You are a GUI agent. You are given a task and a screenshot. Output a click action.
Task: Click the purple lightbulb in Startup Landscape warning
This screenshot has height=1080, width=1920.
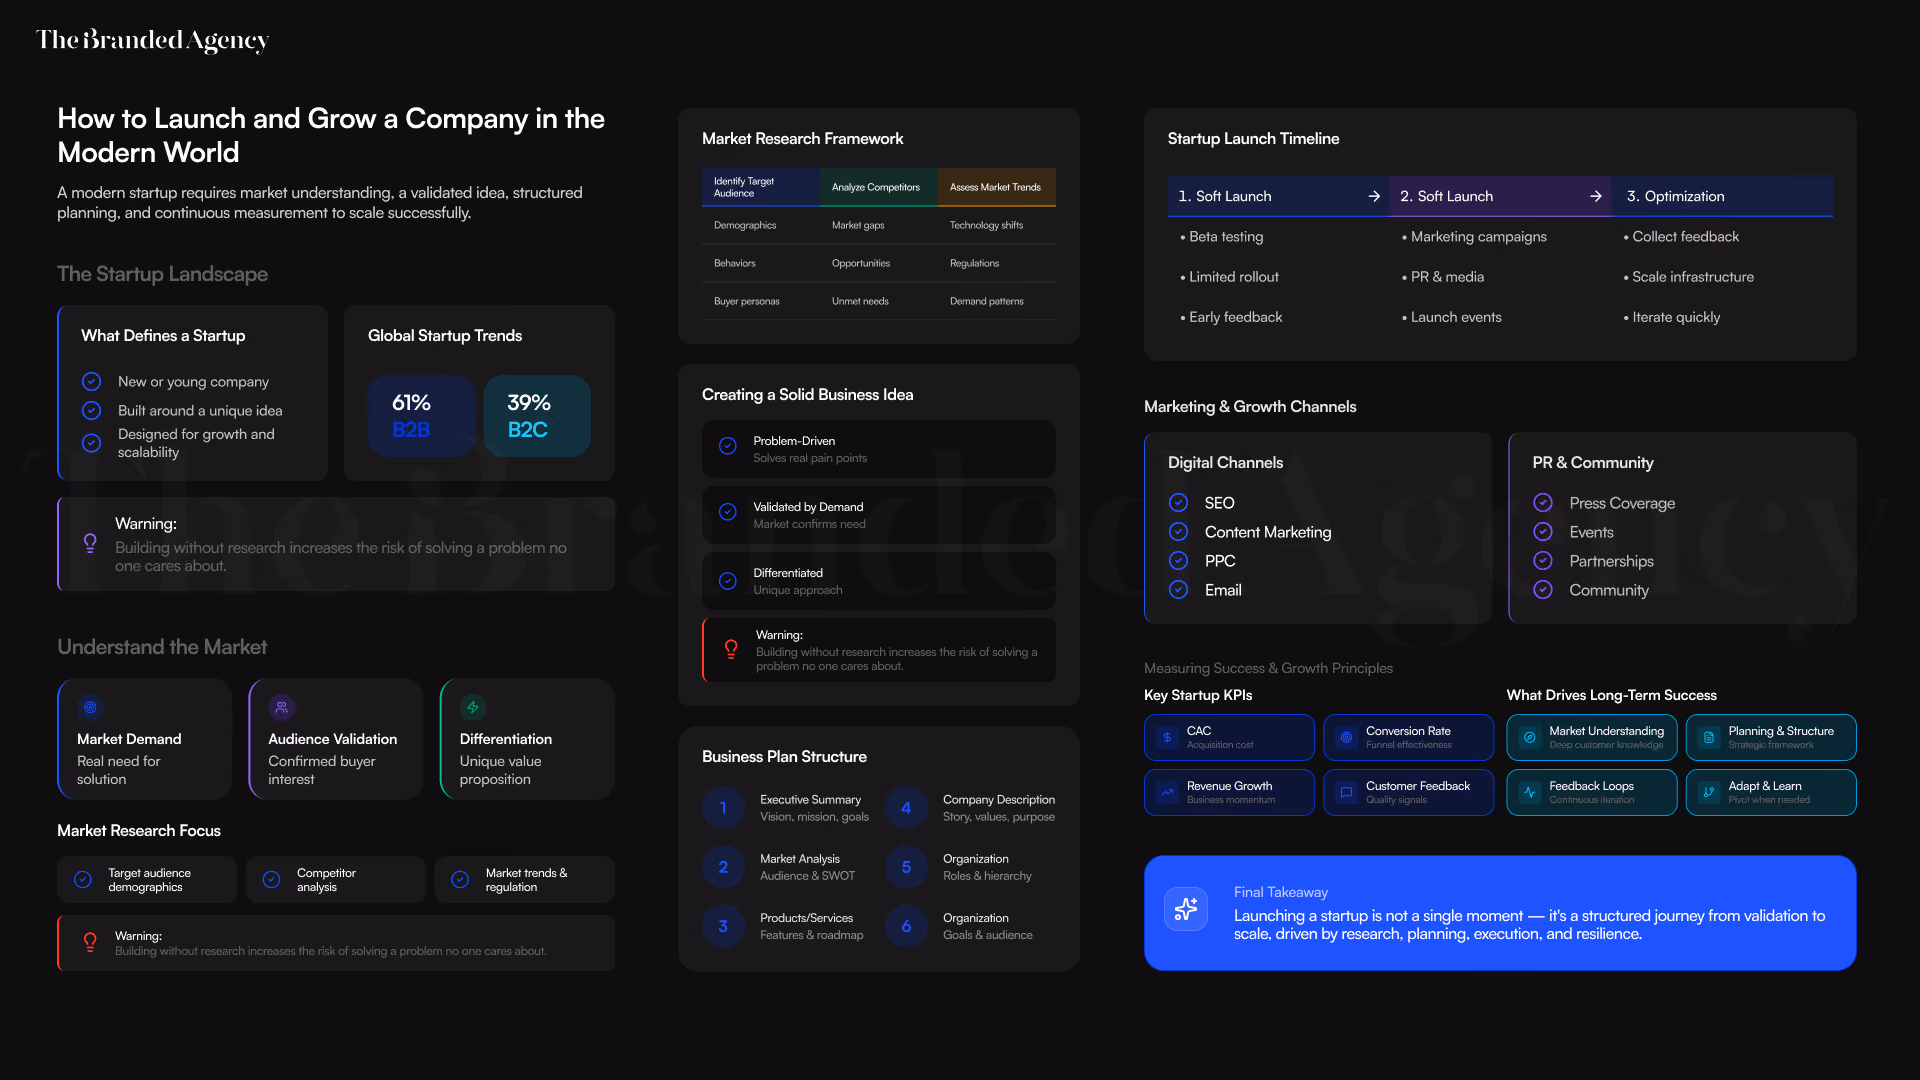tap(90, 543)
